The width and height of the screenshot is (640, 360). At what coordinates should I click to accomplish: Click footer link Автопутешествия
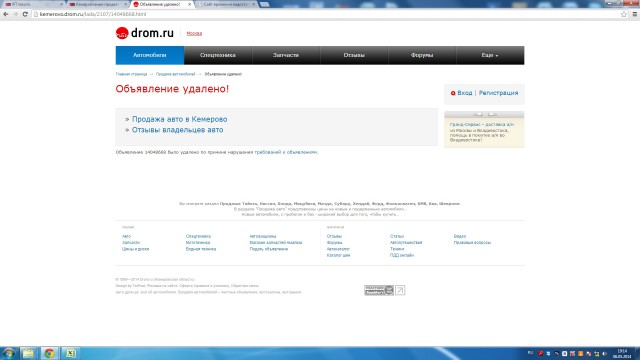(406, 242)
